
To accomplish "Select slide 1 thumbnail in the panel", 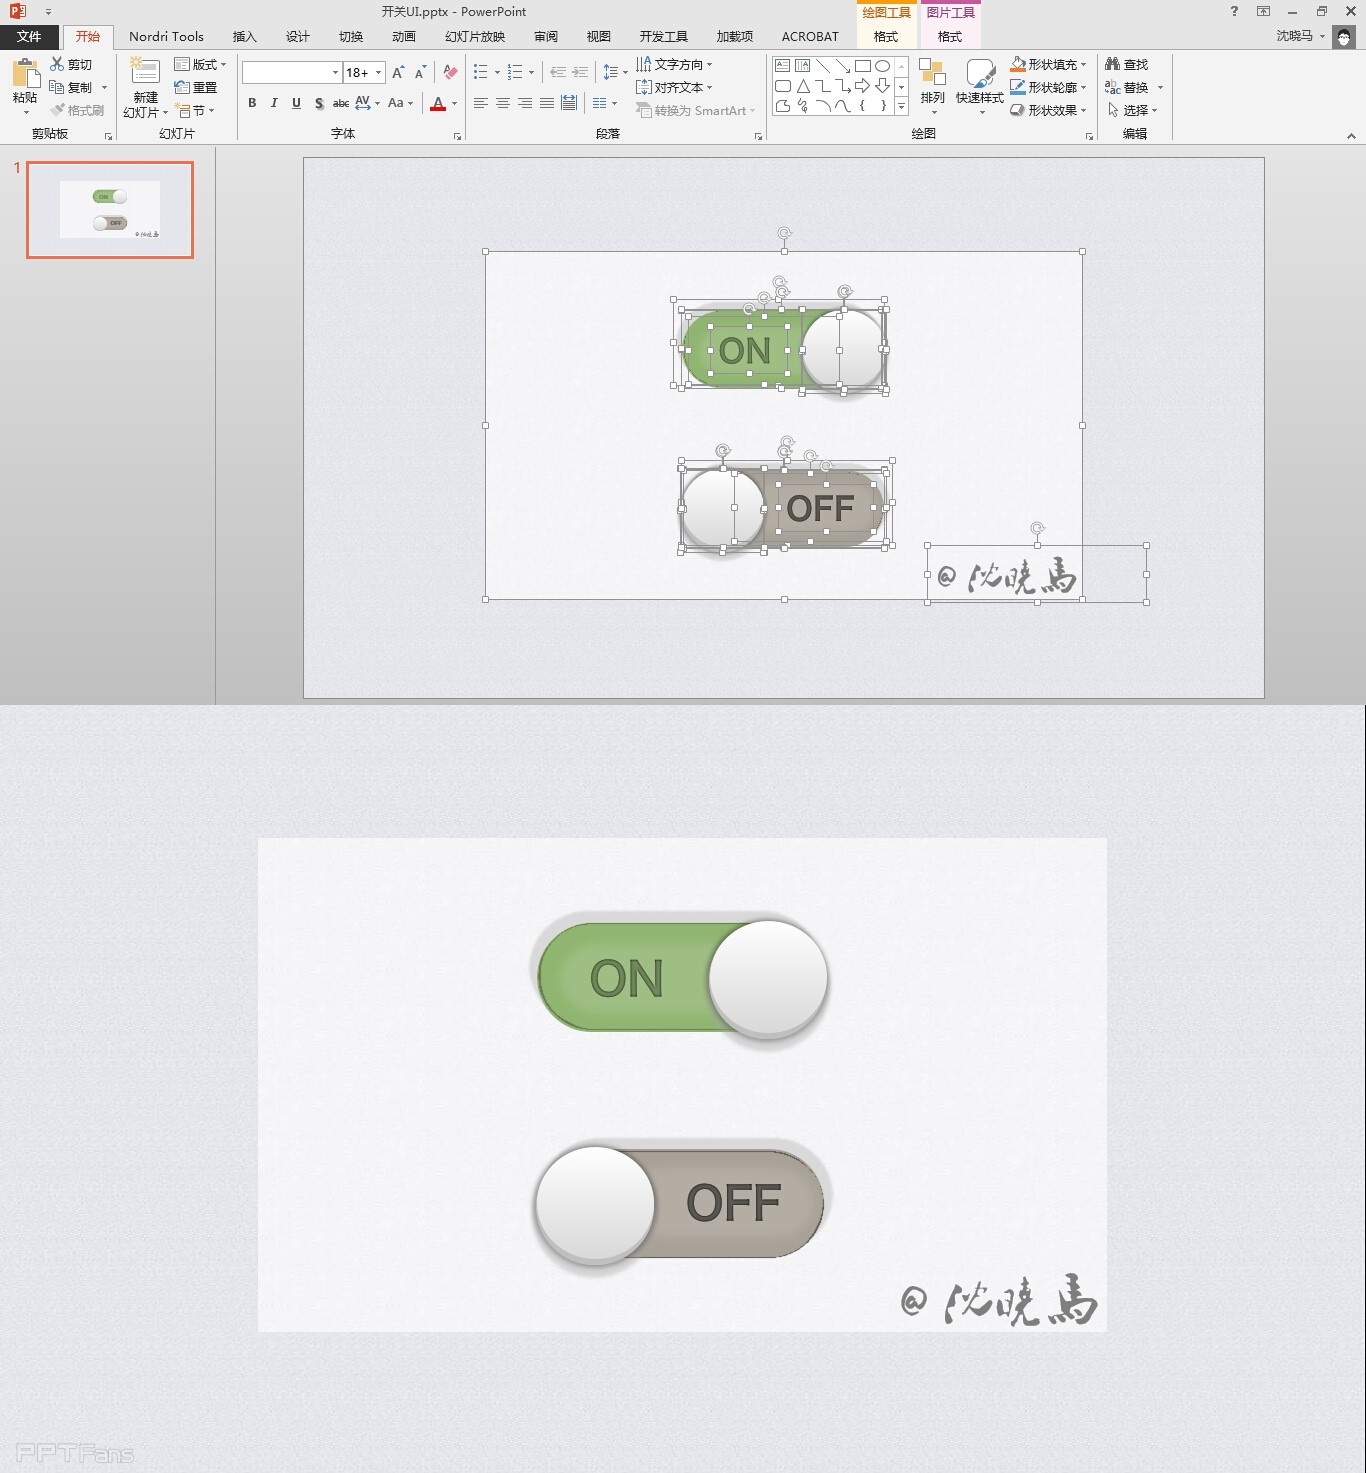I will click(108, 210).
